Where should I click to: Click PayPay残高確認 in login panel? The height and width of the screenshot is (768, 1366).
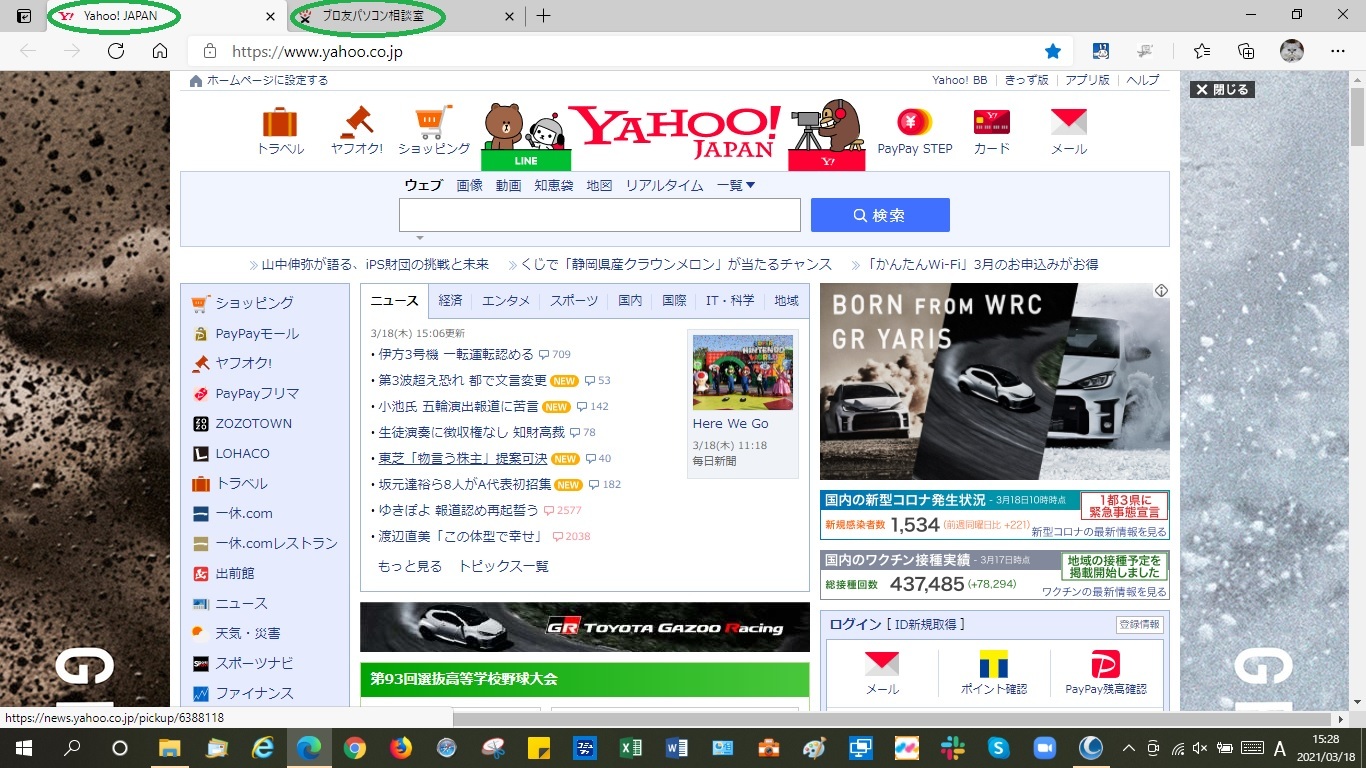pos(1106,671)
